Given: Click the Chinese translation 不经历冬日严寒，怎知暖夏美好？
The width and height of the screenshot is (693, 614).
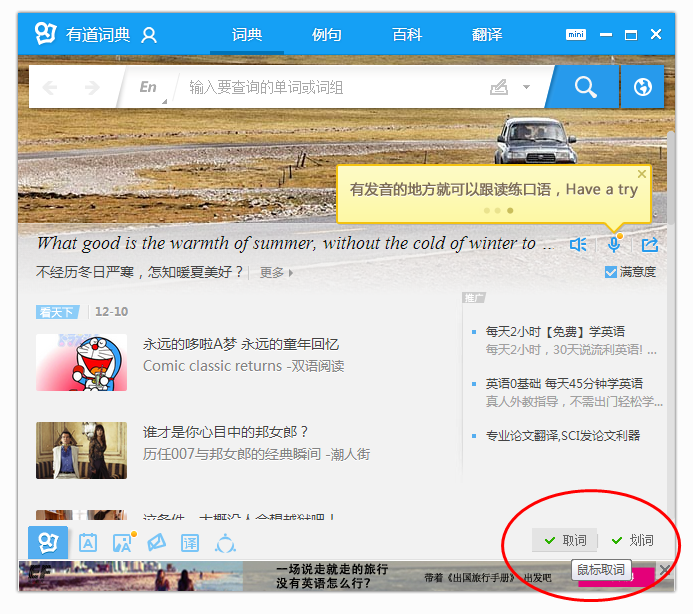Looking at the screenshot, I should pos(139,272).
